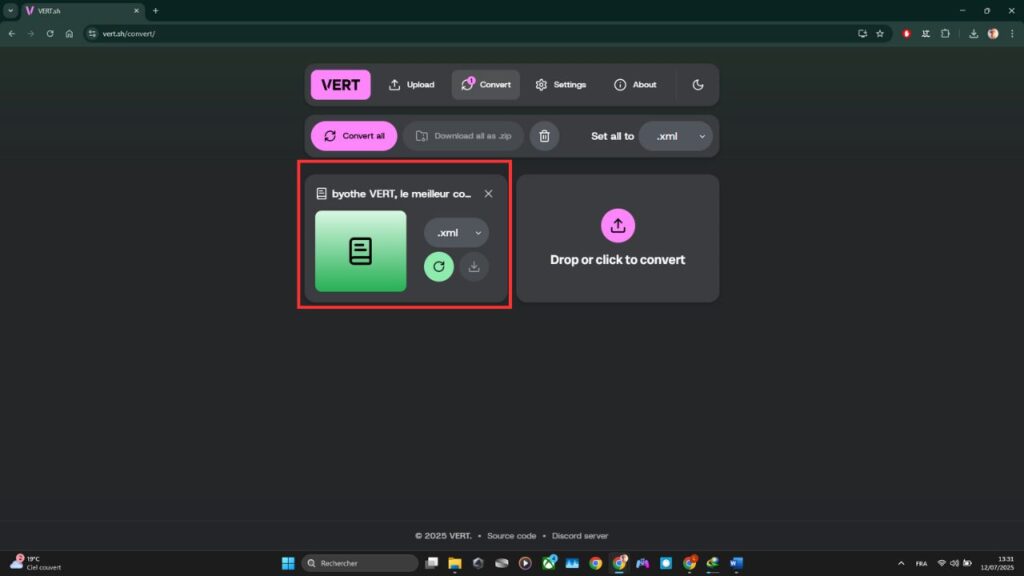Open the Extensions puzzle menu

[x=945, y=34]
